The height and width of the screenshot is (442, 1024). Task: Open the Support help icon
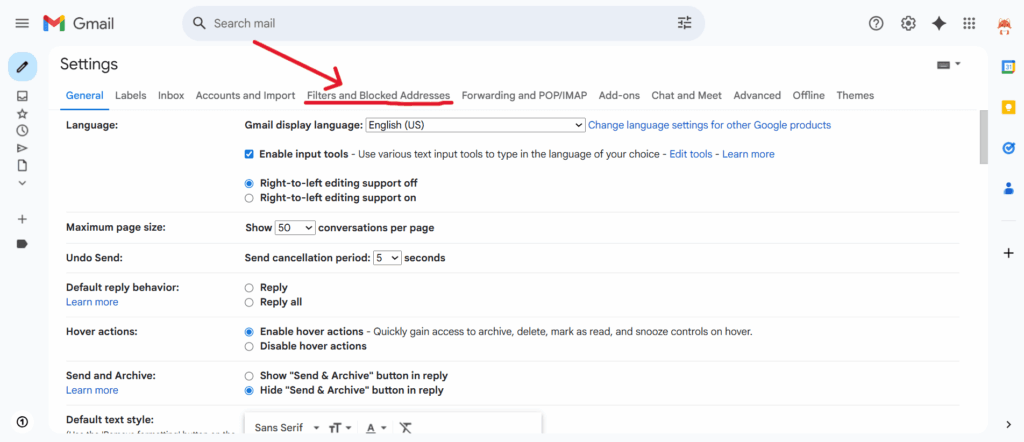876,24
